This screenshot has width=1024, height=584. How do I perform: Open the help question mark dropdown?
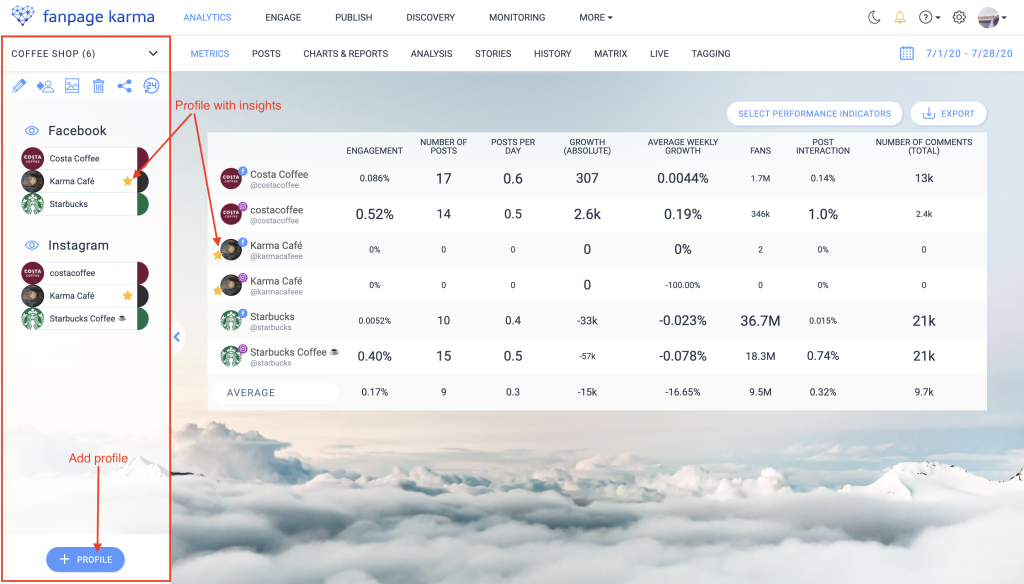point(929,17)
